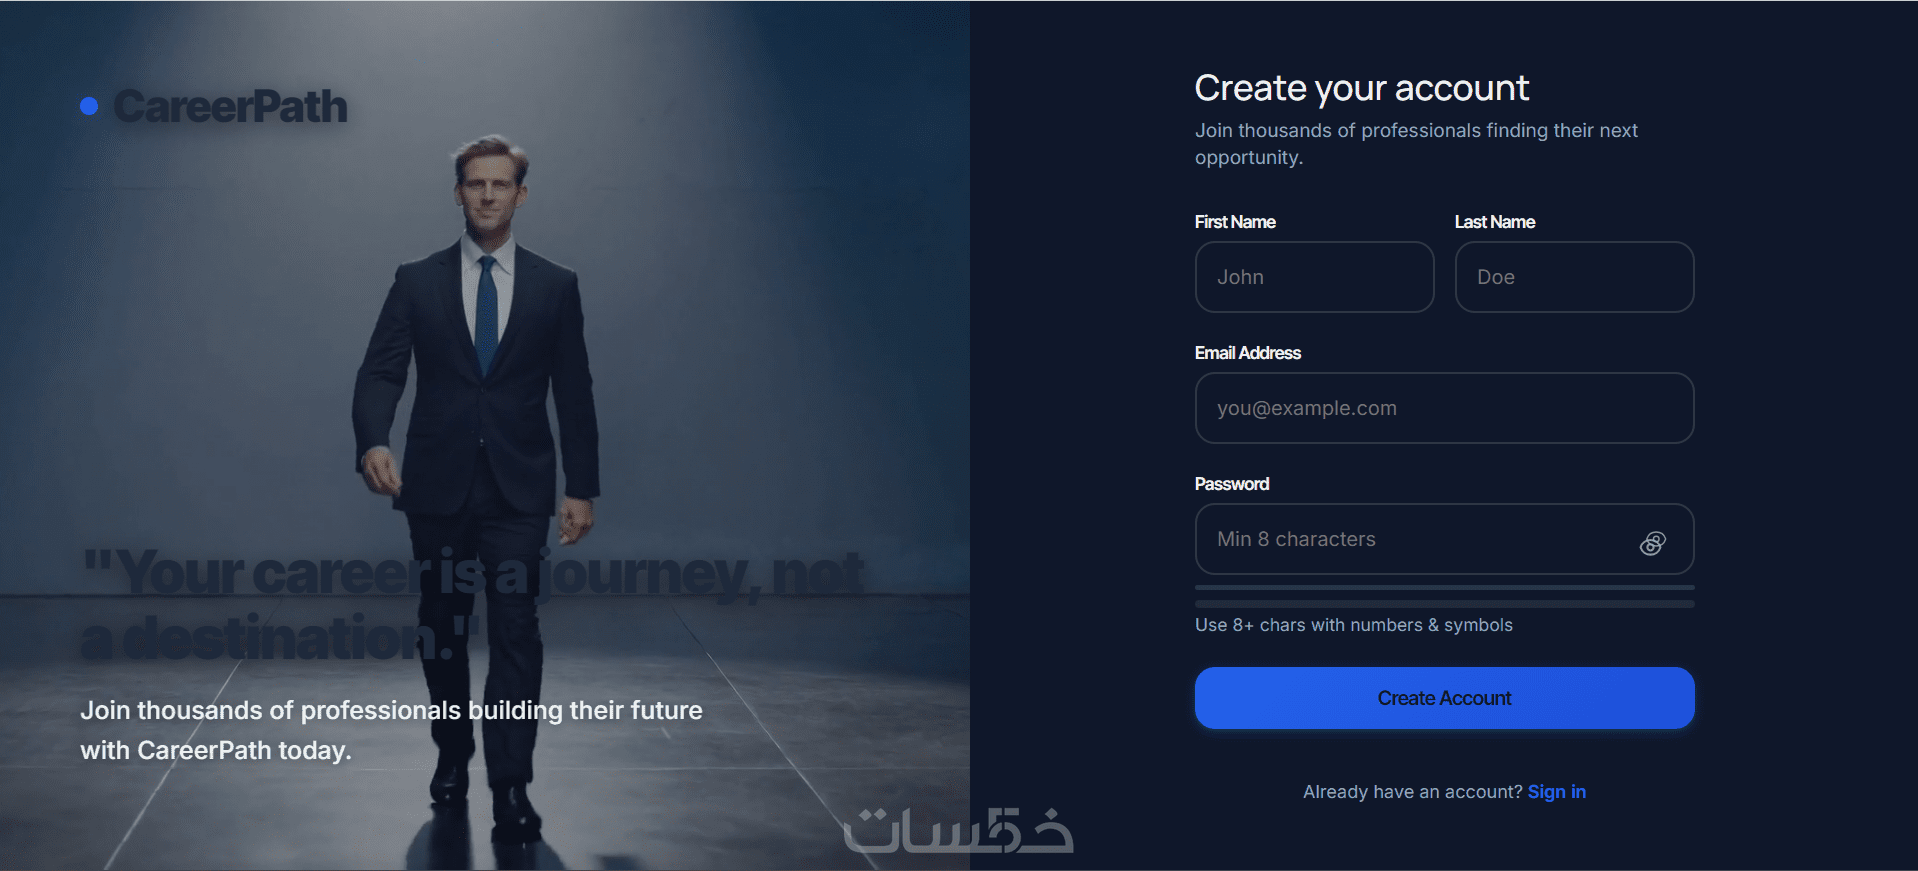The height and width of the screenshot is (871, 1918).
Task: Click the Arabic watermark logo at bottom
Action: pyautogui.click(x=958, y=831)
